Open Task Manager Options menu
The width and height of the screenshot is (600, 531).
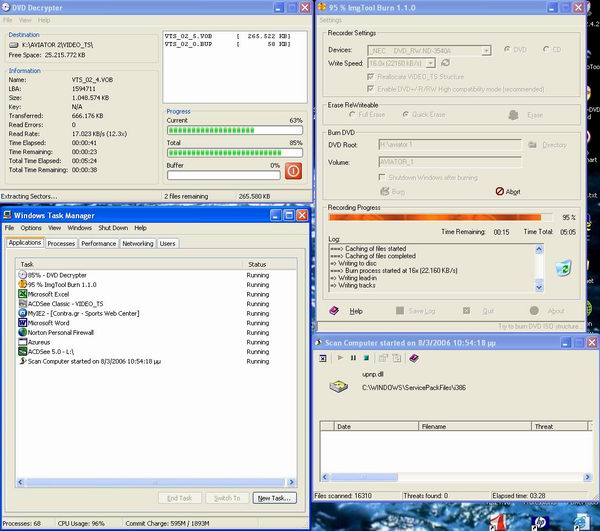[x=31, y=228]
